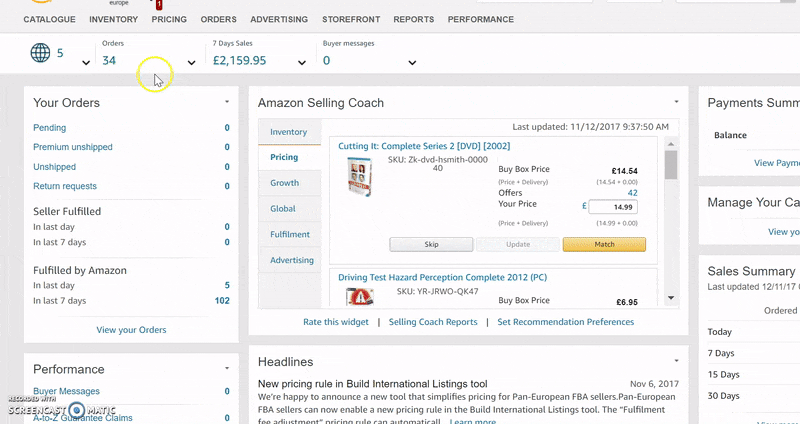This screenshot has width=800, height=424.
Task: Click the yellow Match button
Action: point(604,244)
